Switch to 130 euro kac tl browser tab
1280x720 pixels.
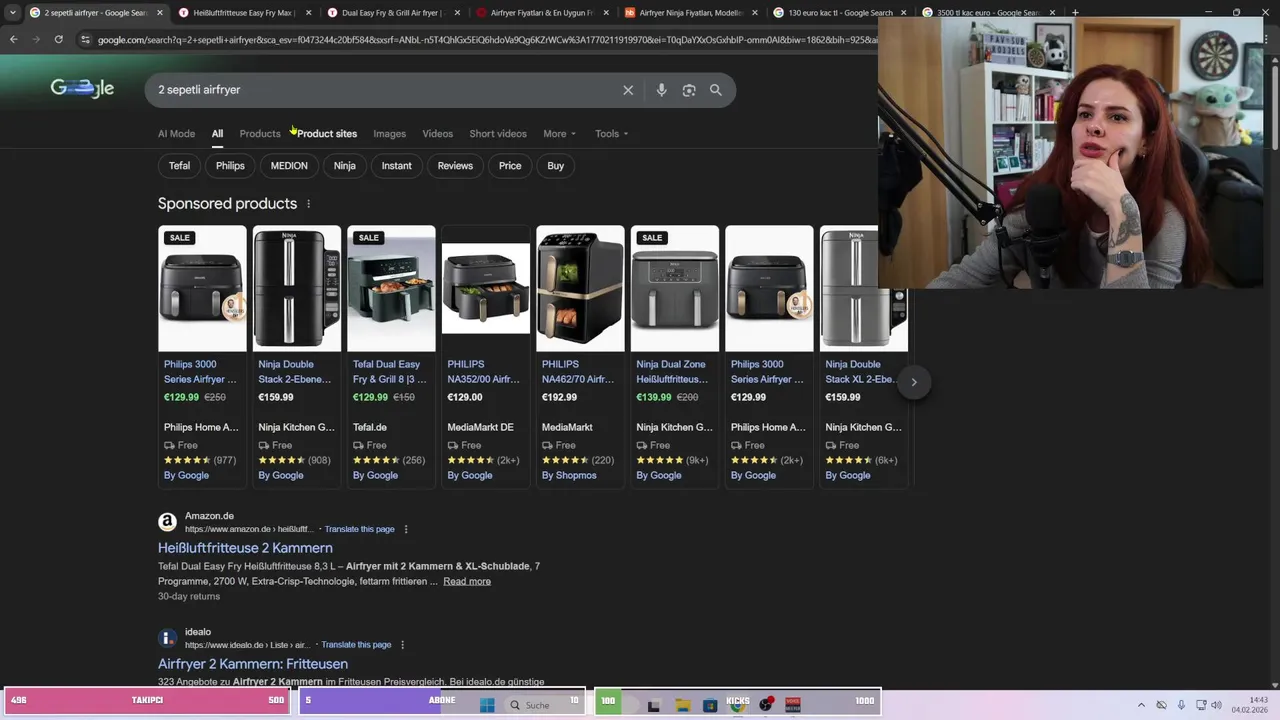840,13
